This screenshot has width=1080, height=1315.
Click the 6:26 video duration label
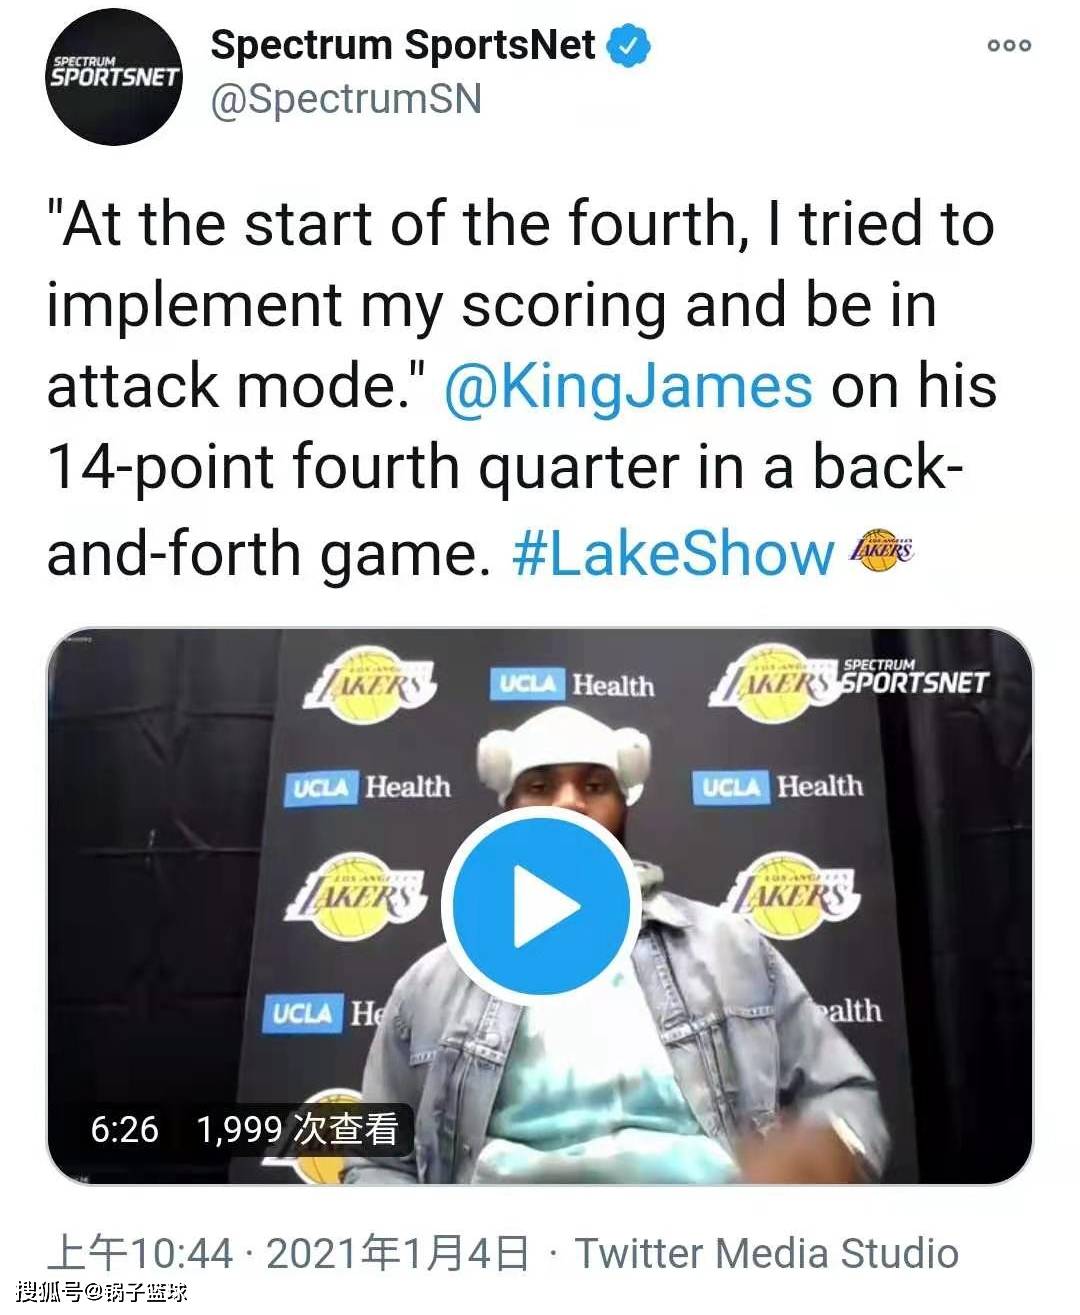(124, 1129)
